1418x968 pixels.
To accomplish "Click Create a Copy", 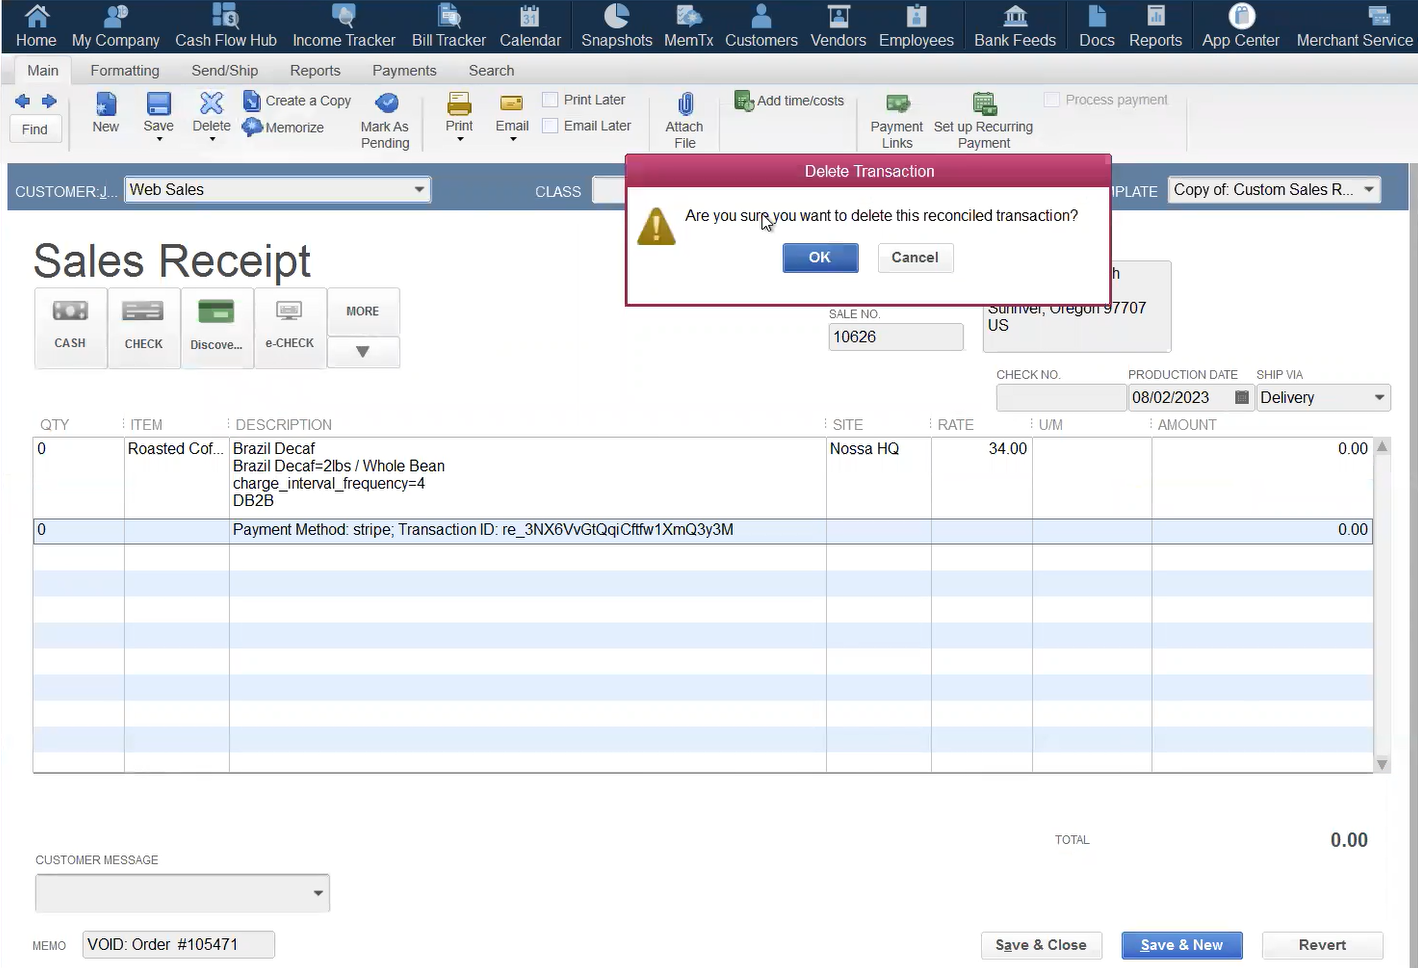I will 298,101.
